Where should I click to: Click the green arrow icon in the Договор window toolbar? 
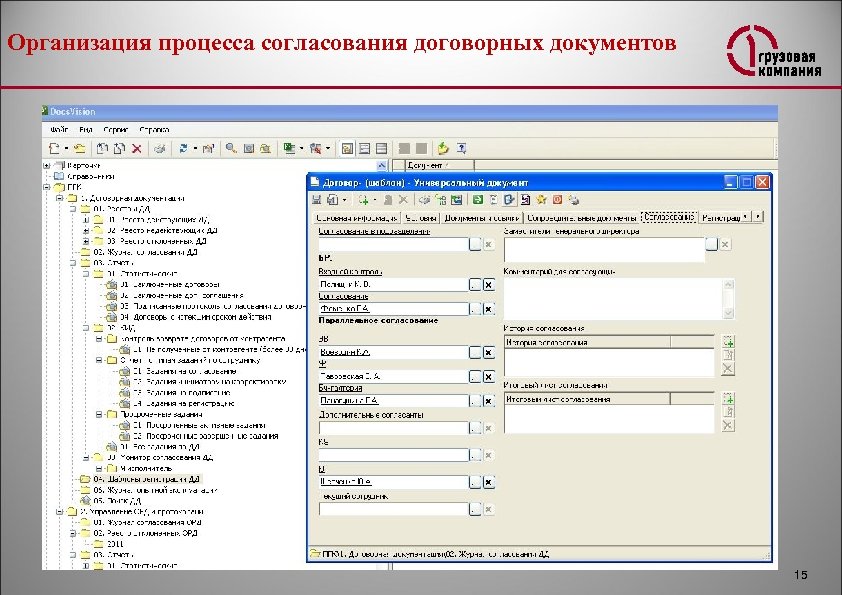477,200
